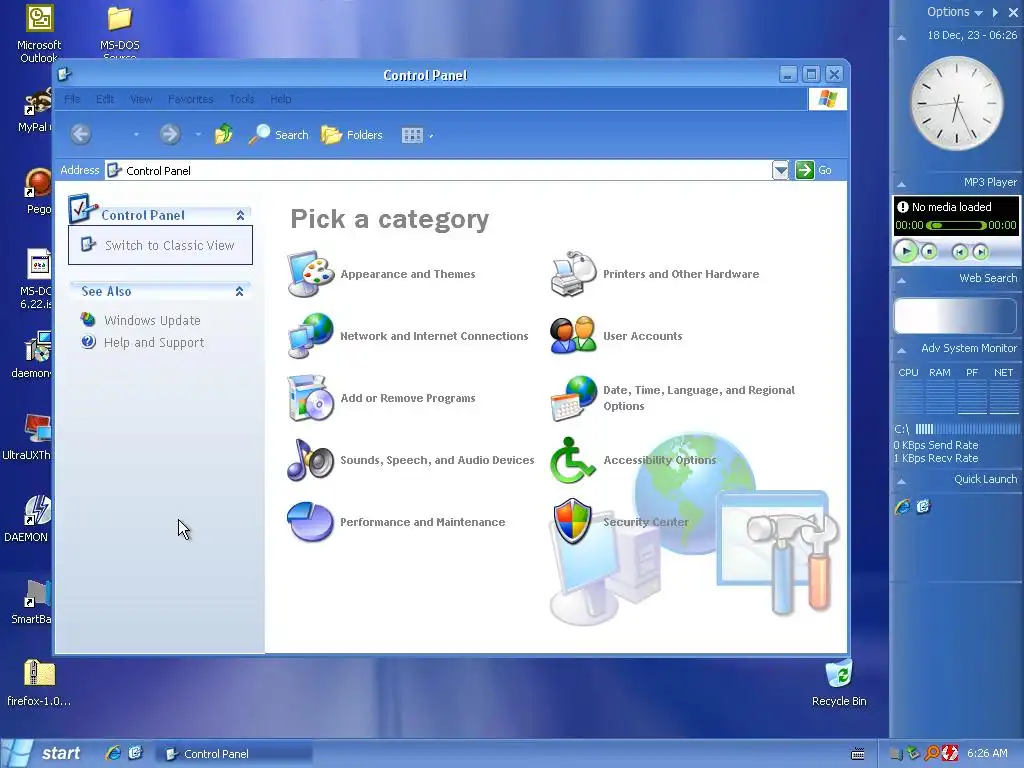Open the sidebar Options dropdown
Screen dimensions: 1024x768
(x=955, y=12)
